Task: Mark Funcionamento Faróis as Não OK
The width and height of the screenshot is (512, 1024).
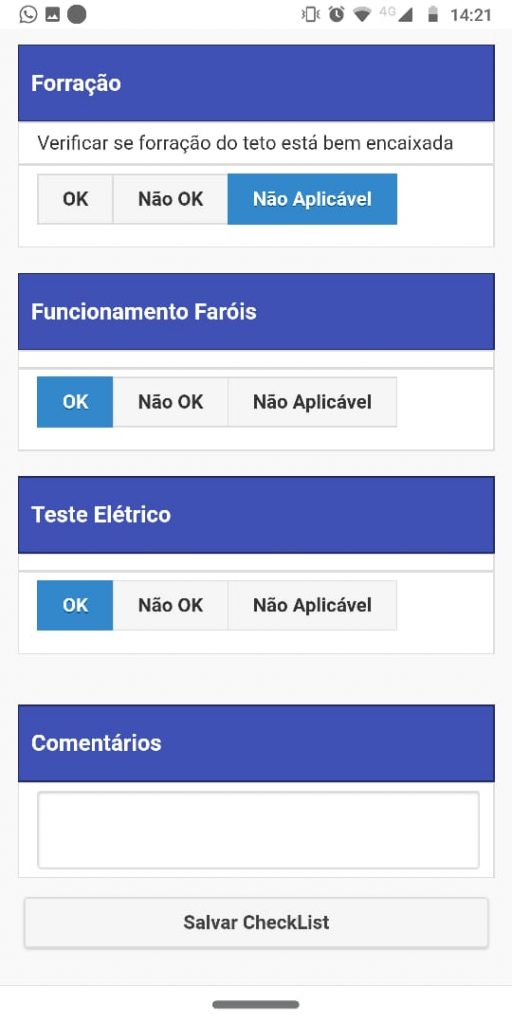Action: click(170, 402)
